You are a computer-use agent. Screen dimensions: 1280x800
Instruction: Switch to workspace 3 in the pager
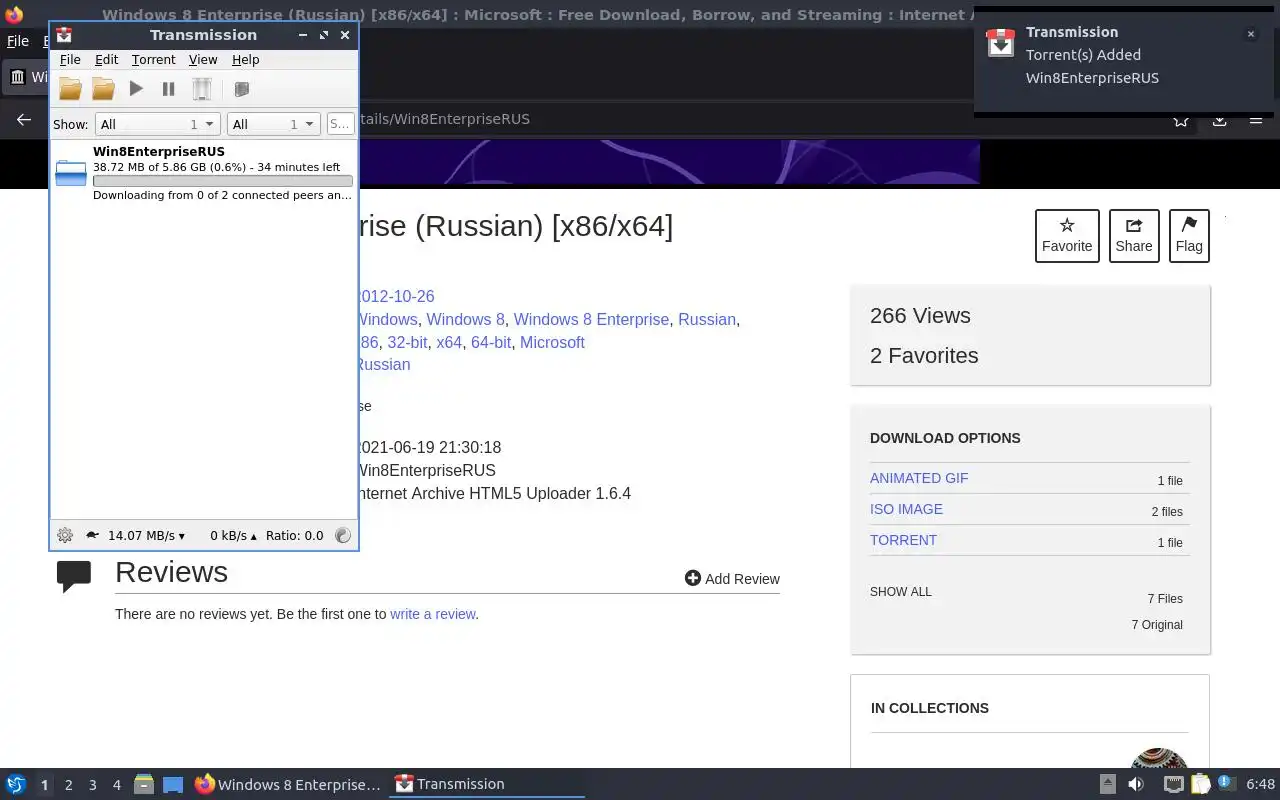tap(92, 785)
